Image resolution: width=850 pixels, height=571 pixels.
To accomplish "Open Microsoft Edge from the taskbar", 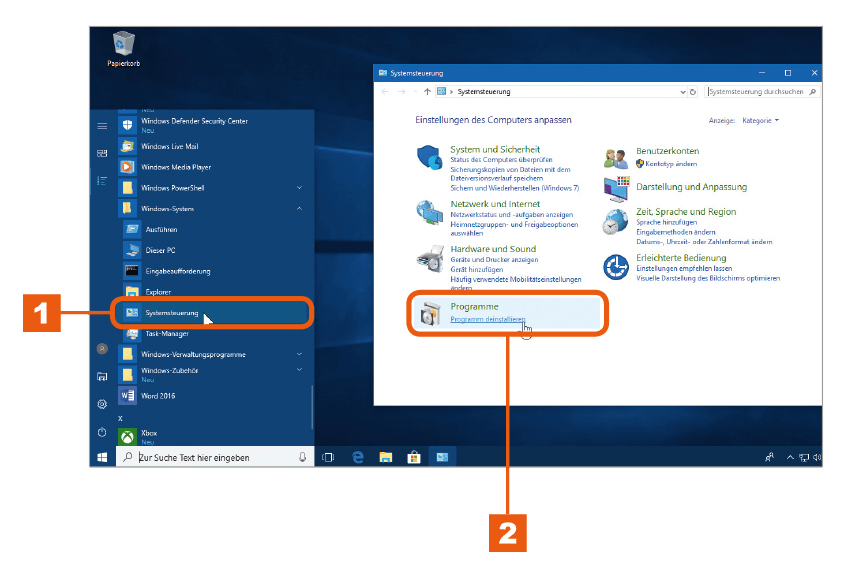I will 358,457.
